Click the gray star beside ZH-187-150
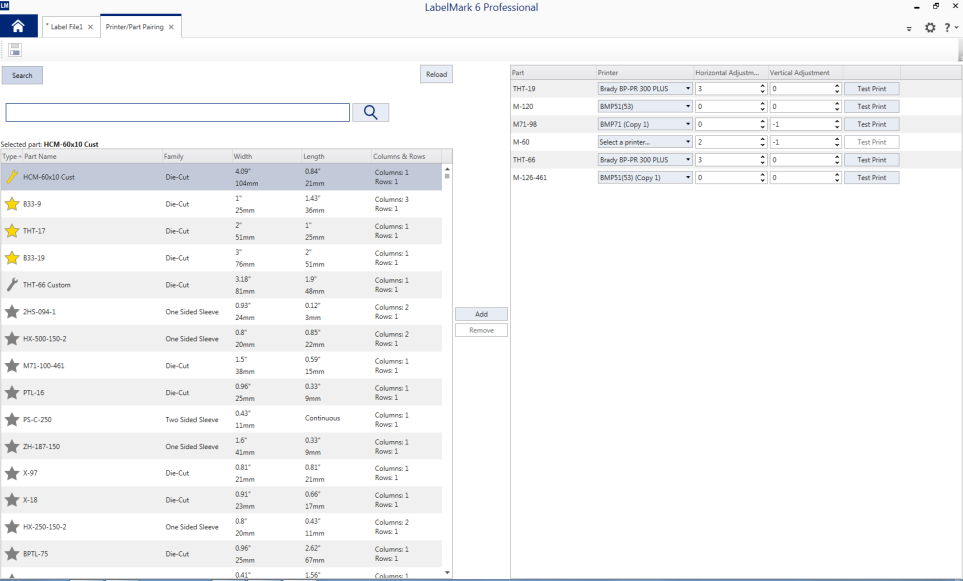The height and width of the screenshot is (581, 963). [12, 446]
